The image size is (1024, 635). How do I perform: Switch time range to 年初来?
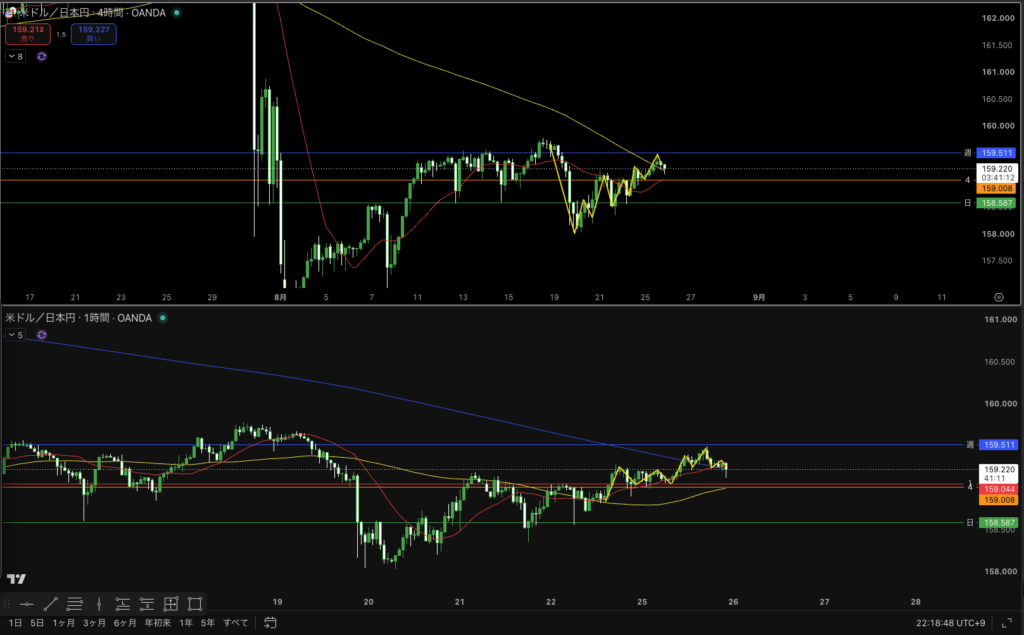(157, 623)
